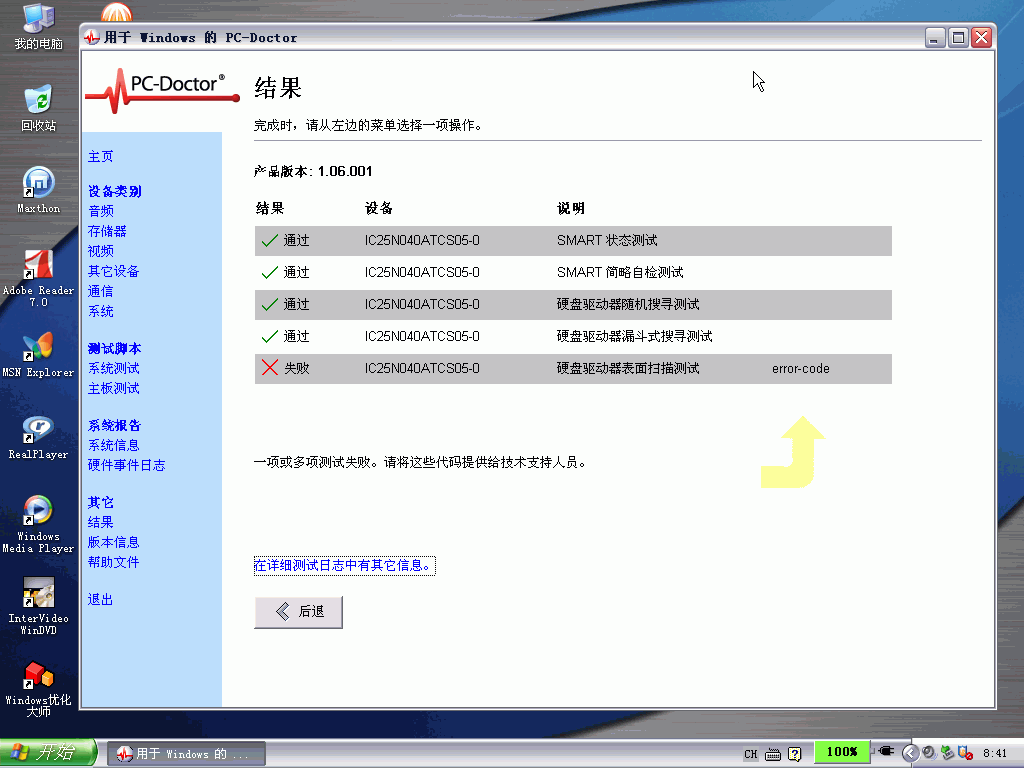Viewport: 1024px width, 768px height.
Task: Expand hidden tray icons arrow
Action: pos(910,753)
